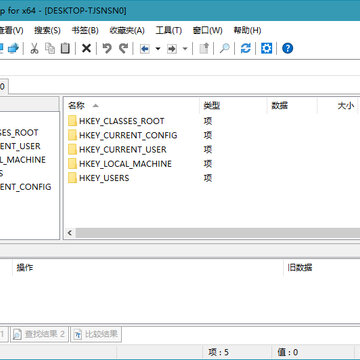Open the Back history dropdown arrow

[x=158, y=49]
